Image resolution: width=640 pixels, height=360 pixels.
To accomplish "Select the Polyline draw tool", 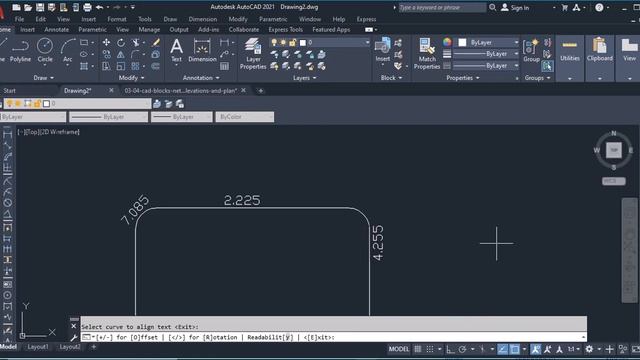I will (20, 50).
